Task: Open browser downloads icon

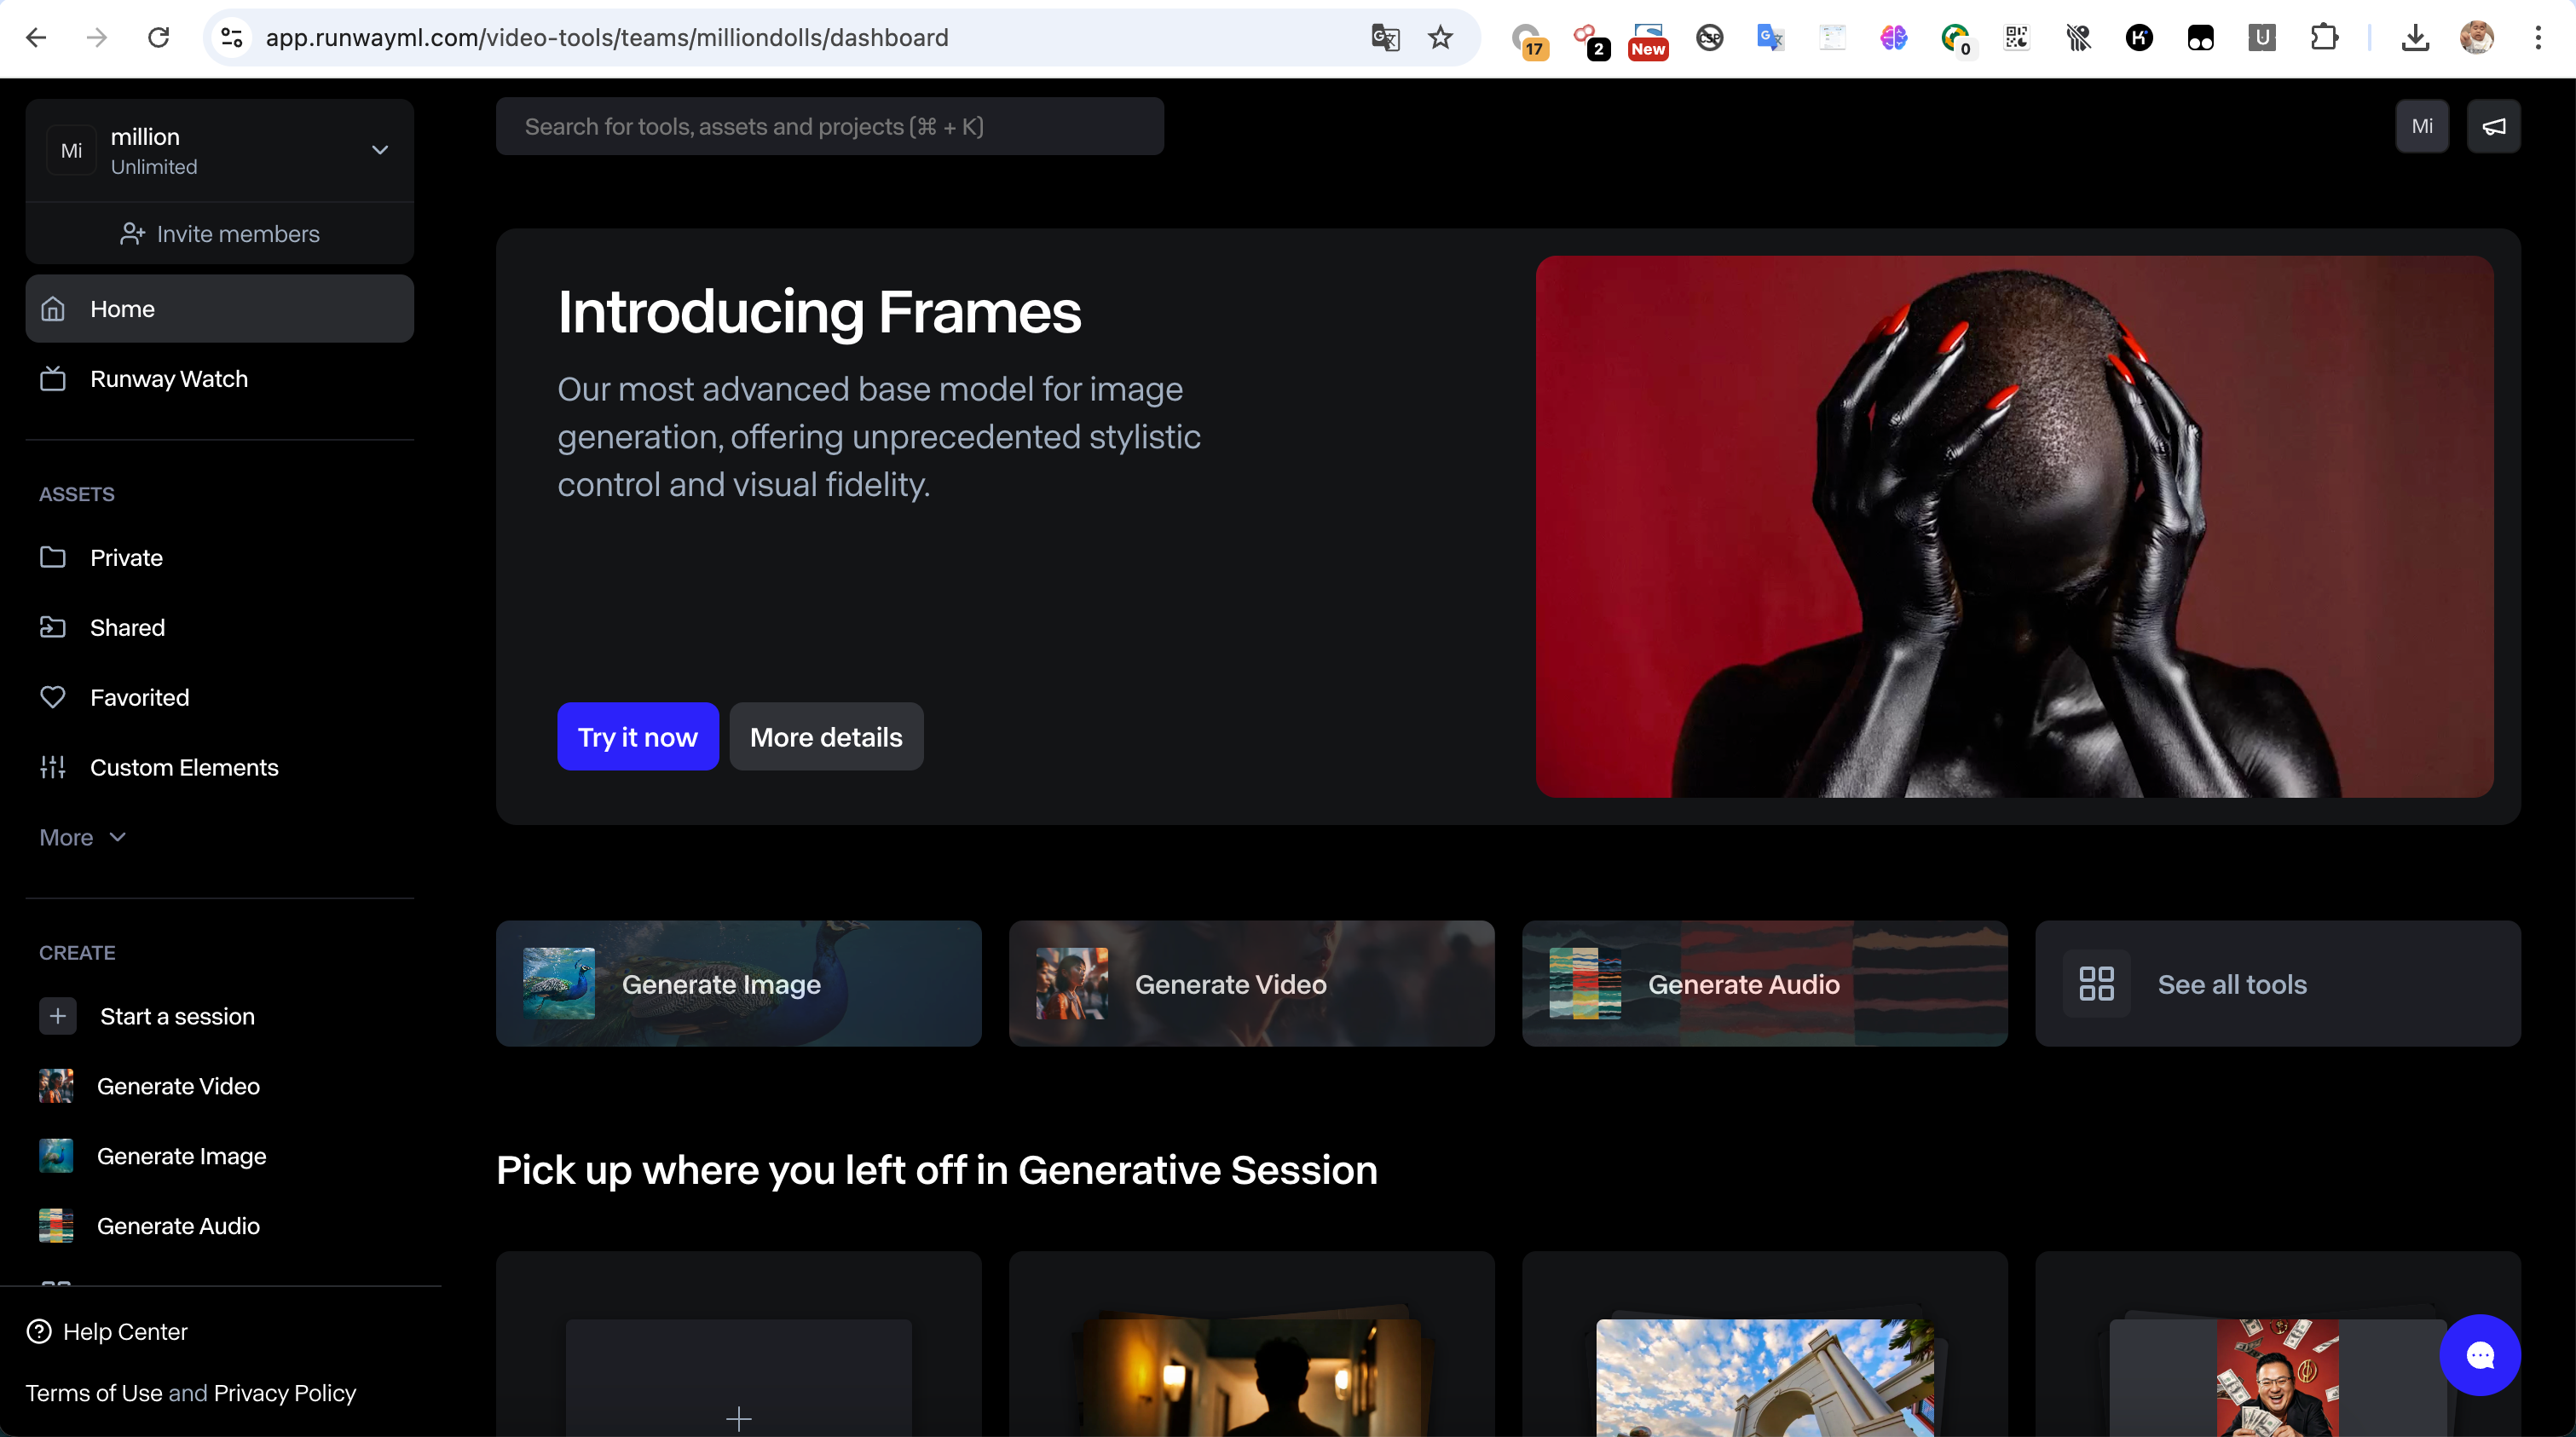Action: pos(2415,38)
